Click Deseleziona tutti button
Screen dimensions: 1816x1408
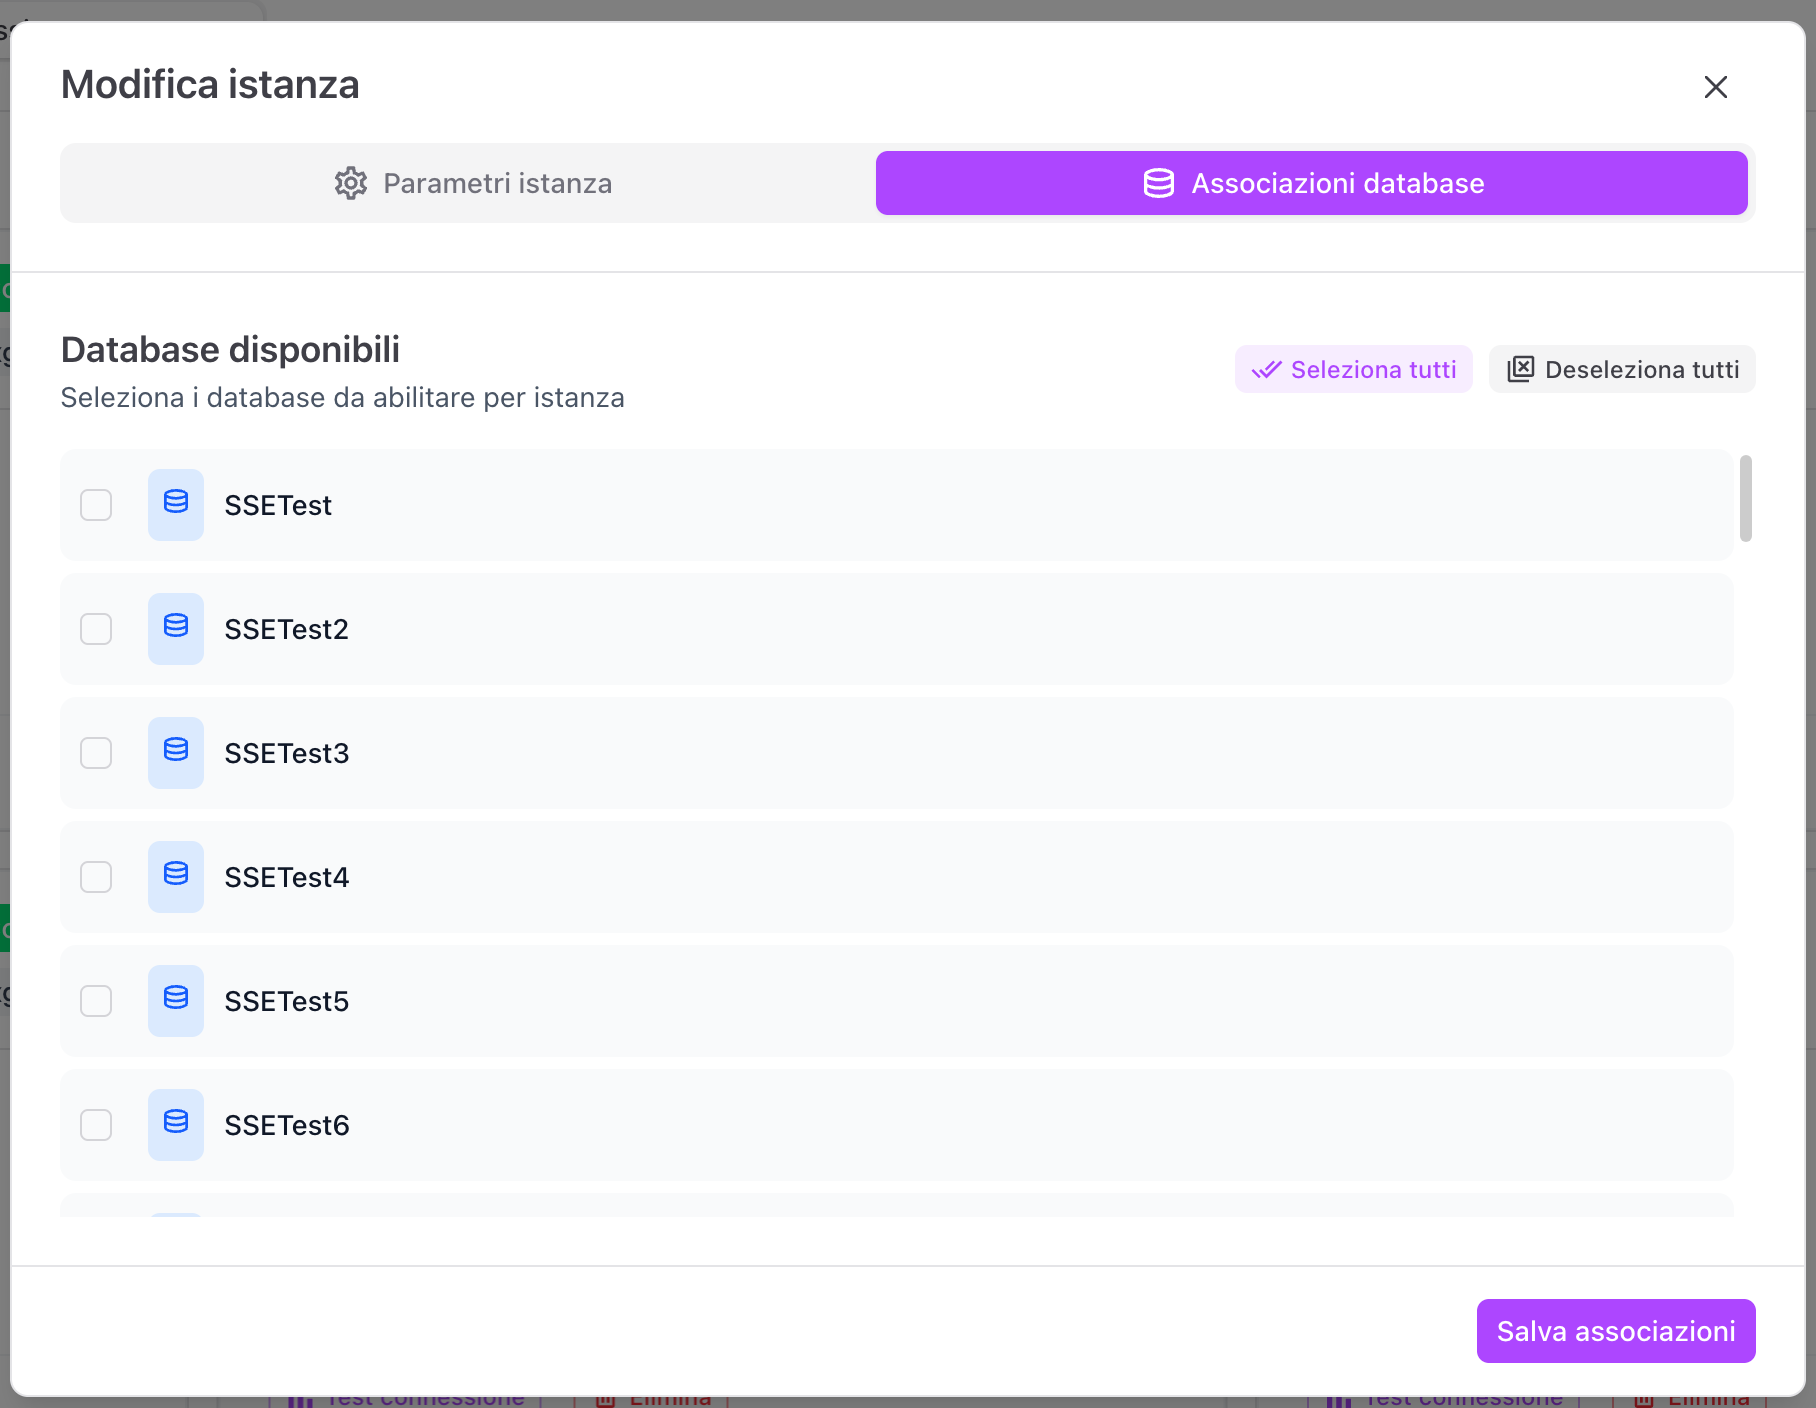(1622, 369)
